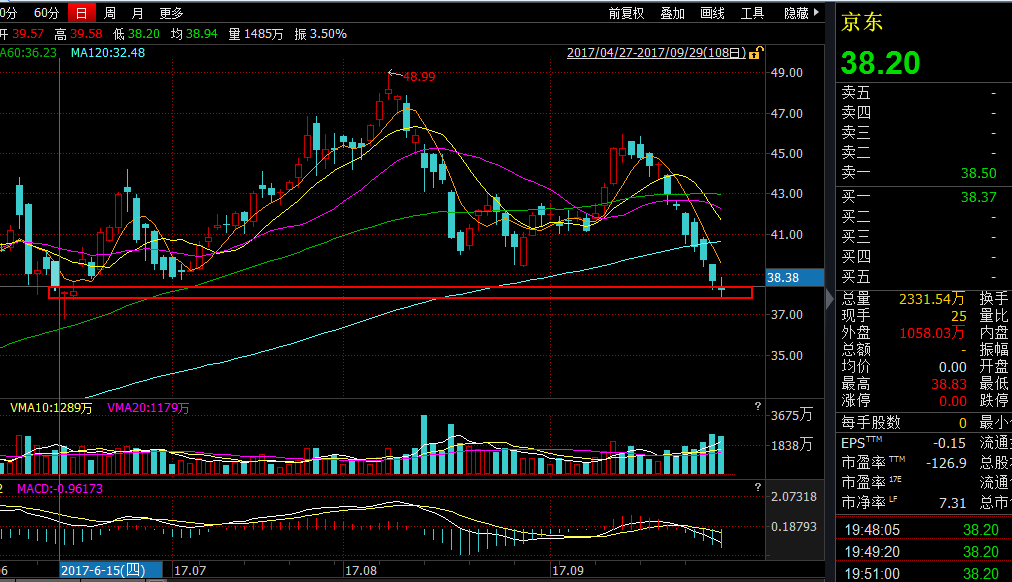Collapse the right quote panel using side arrow

828,299
